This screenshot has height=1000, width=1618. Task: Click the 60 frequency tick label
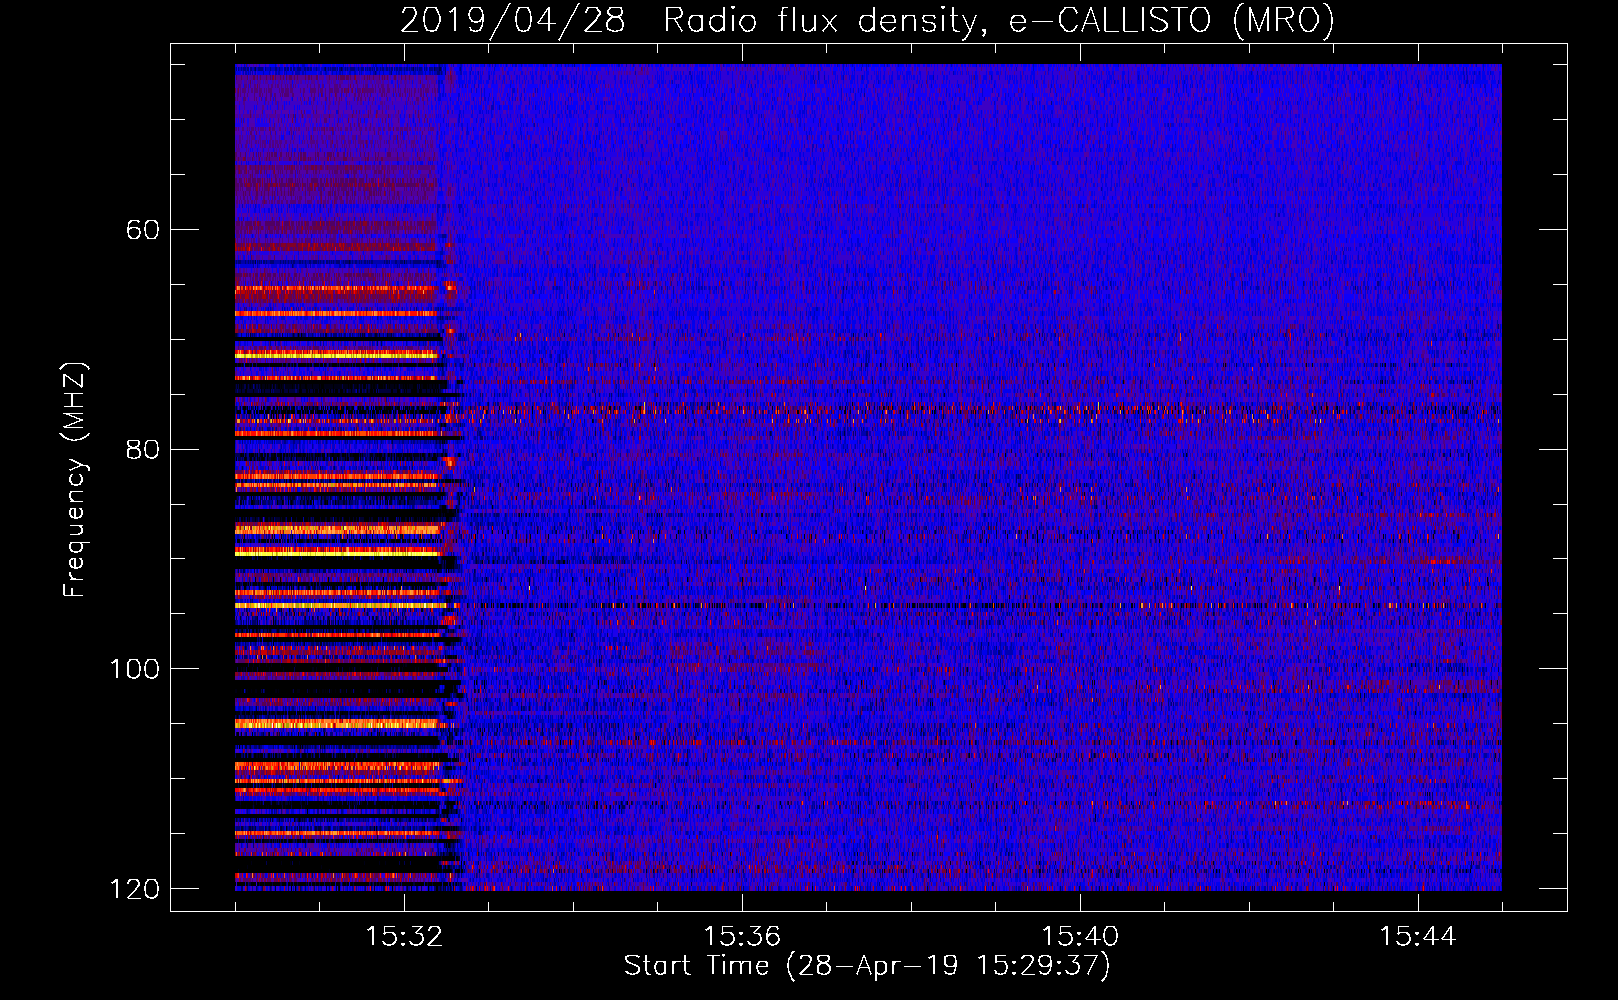click(143, 230)
